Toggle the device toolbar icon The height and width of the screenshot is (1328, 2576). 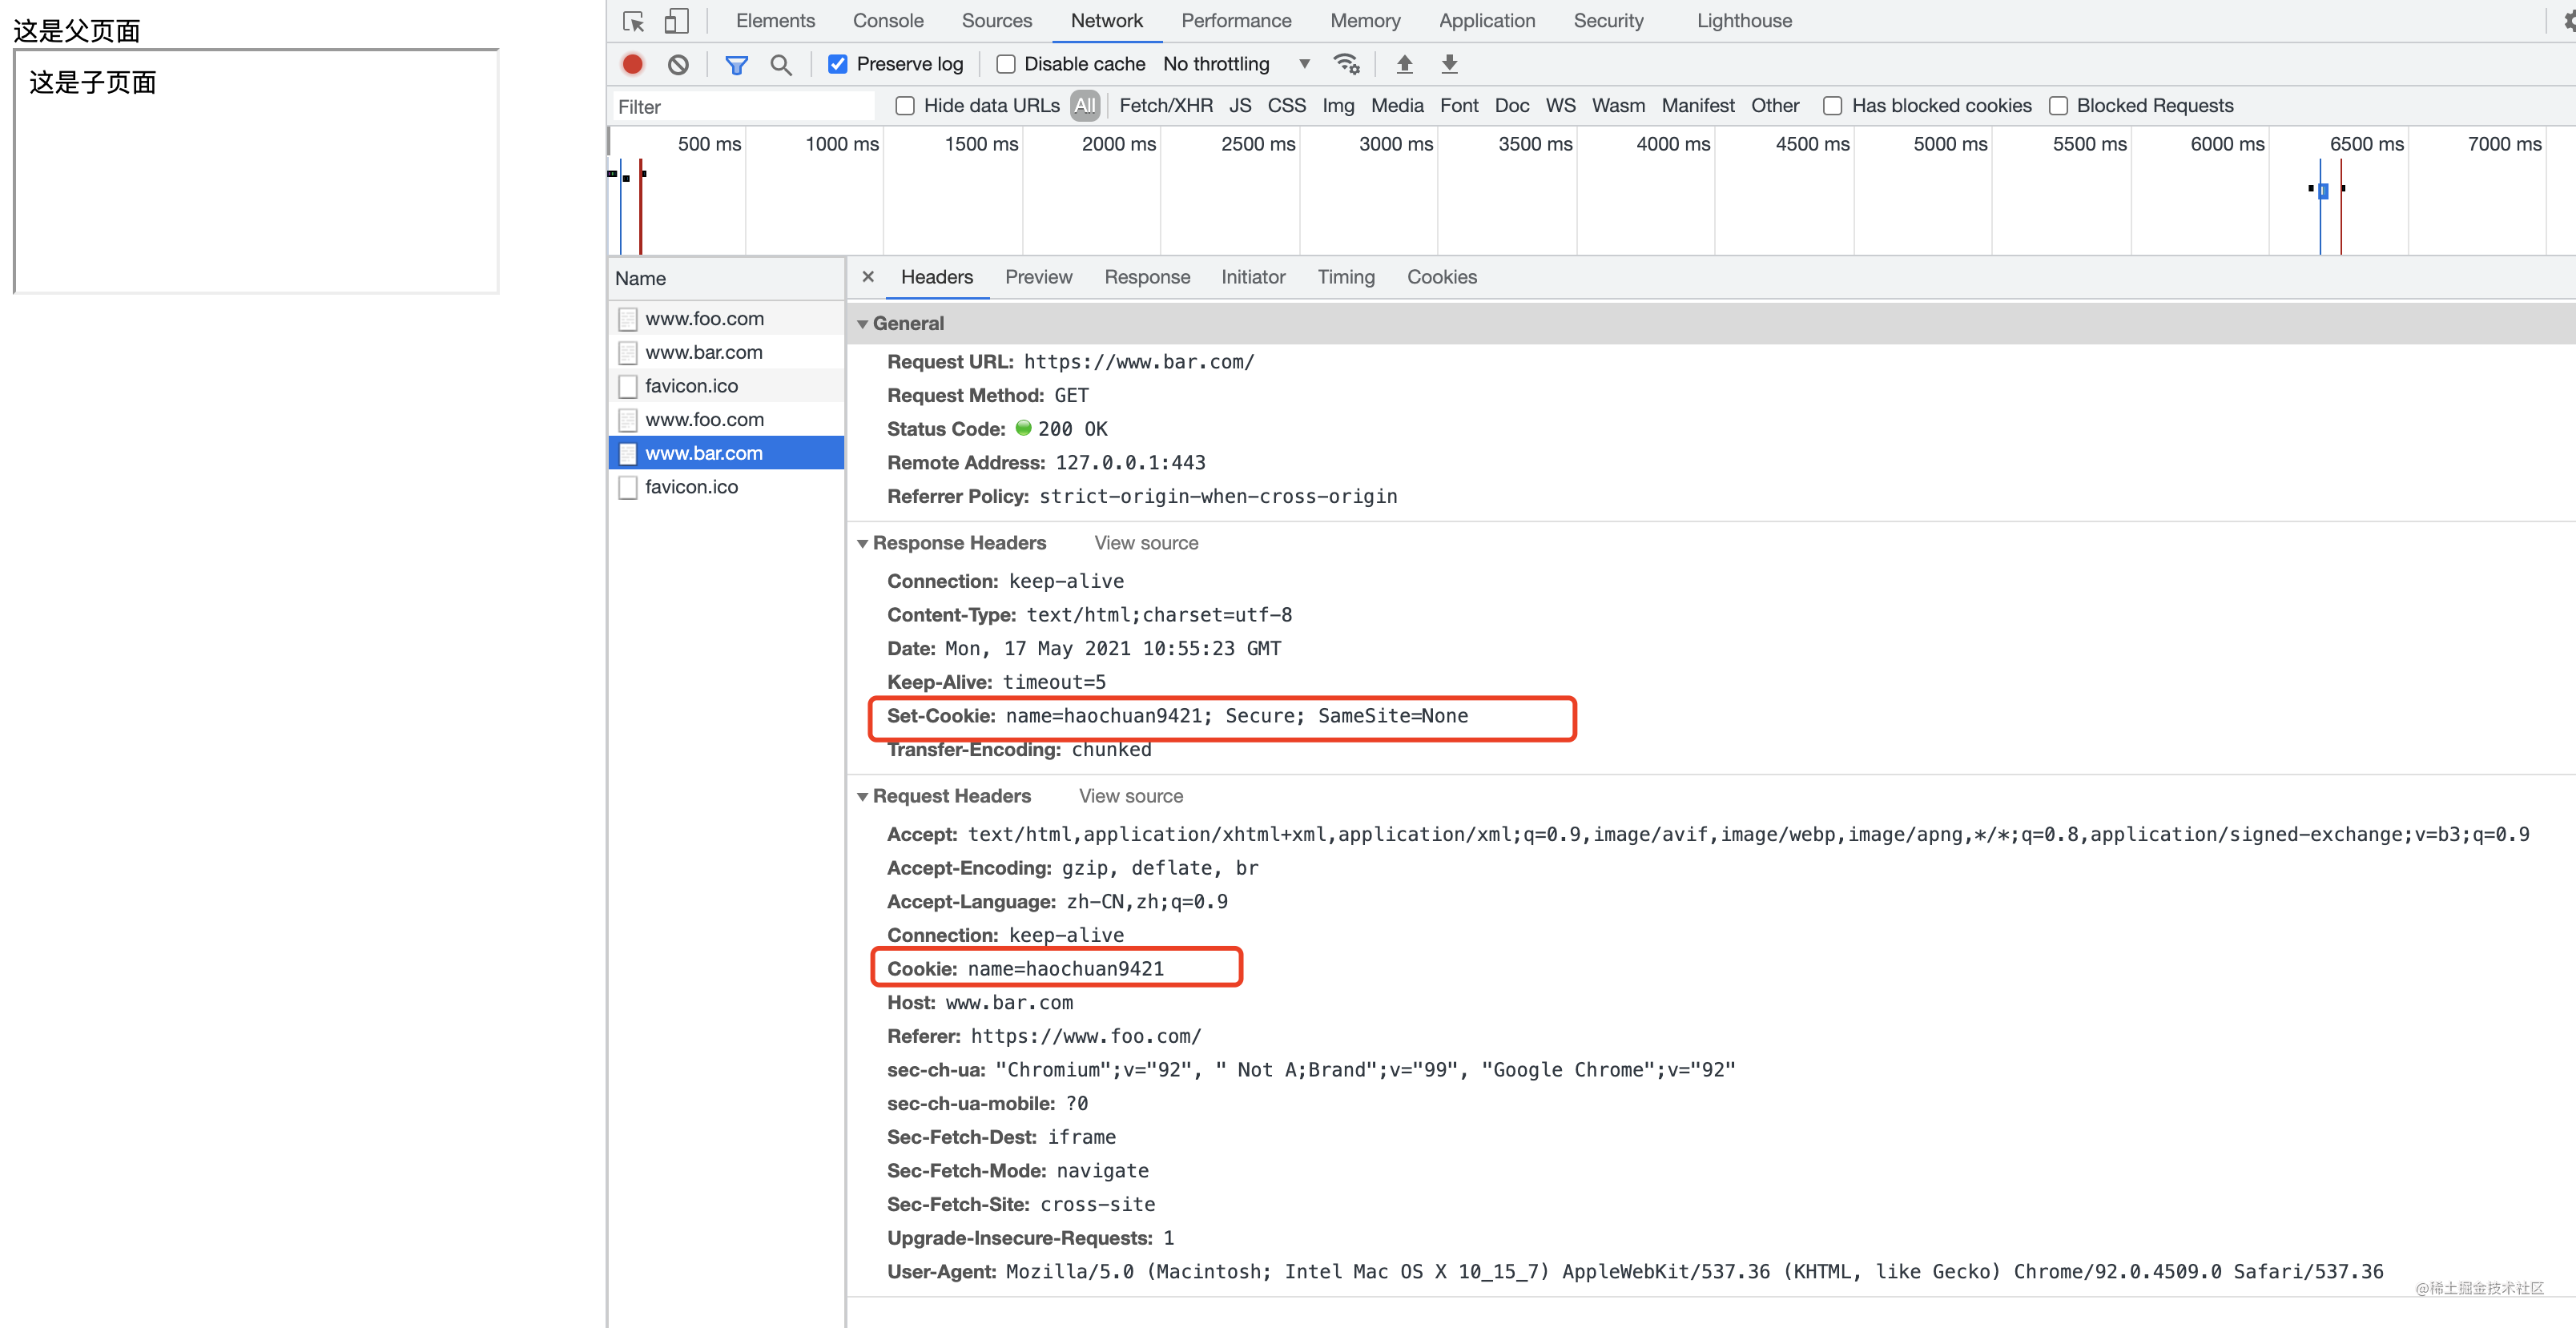677,21
